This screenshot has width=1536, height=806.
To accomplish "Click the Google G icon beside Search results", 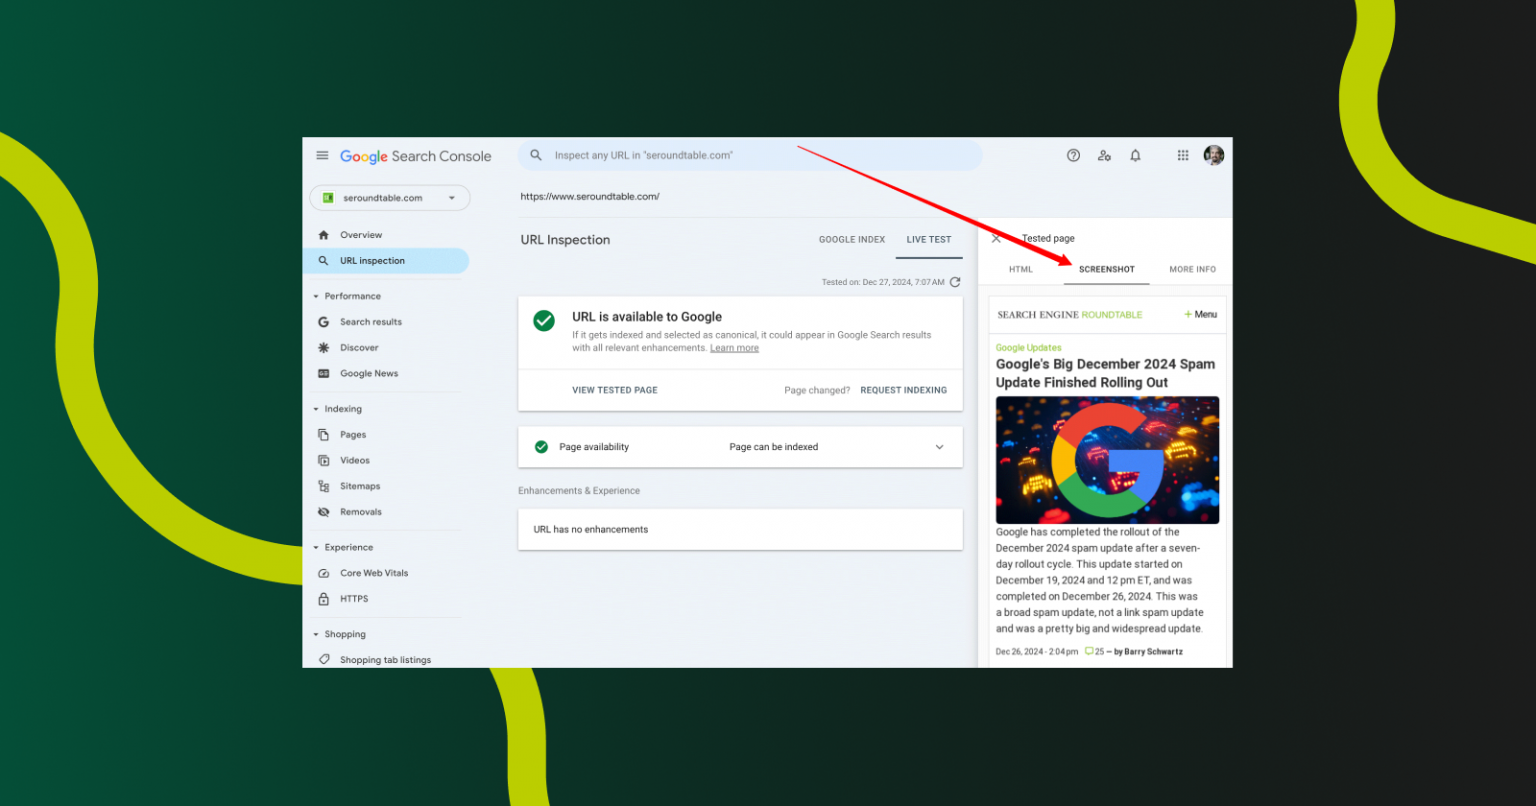I will [323, 322].
